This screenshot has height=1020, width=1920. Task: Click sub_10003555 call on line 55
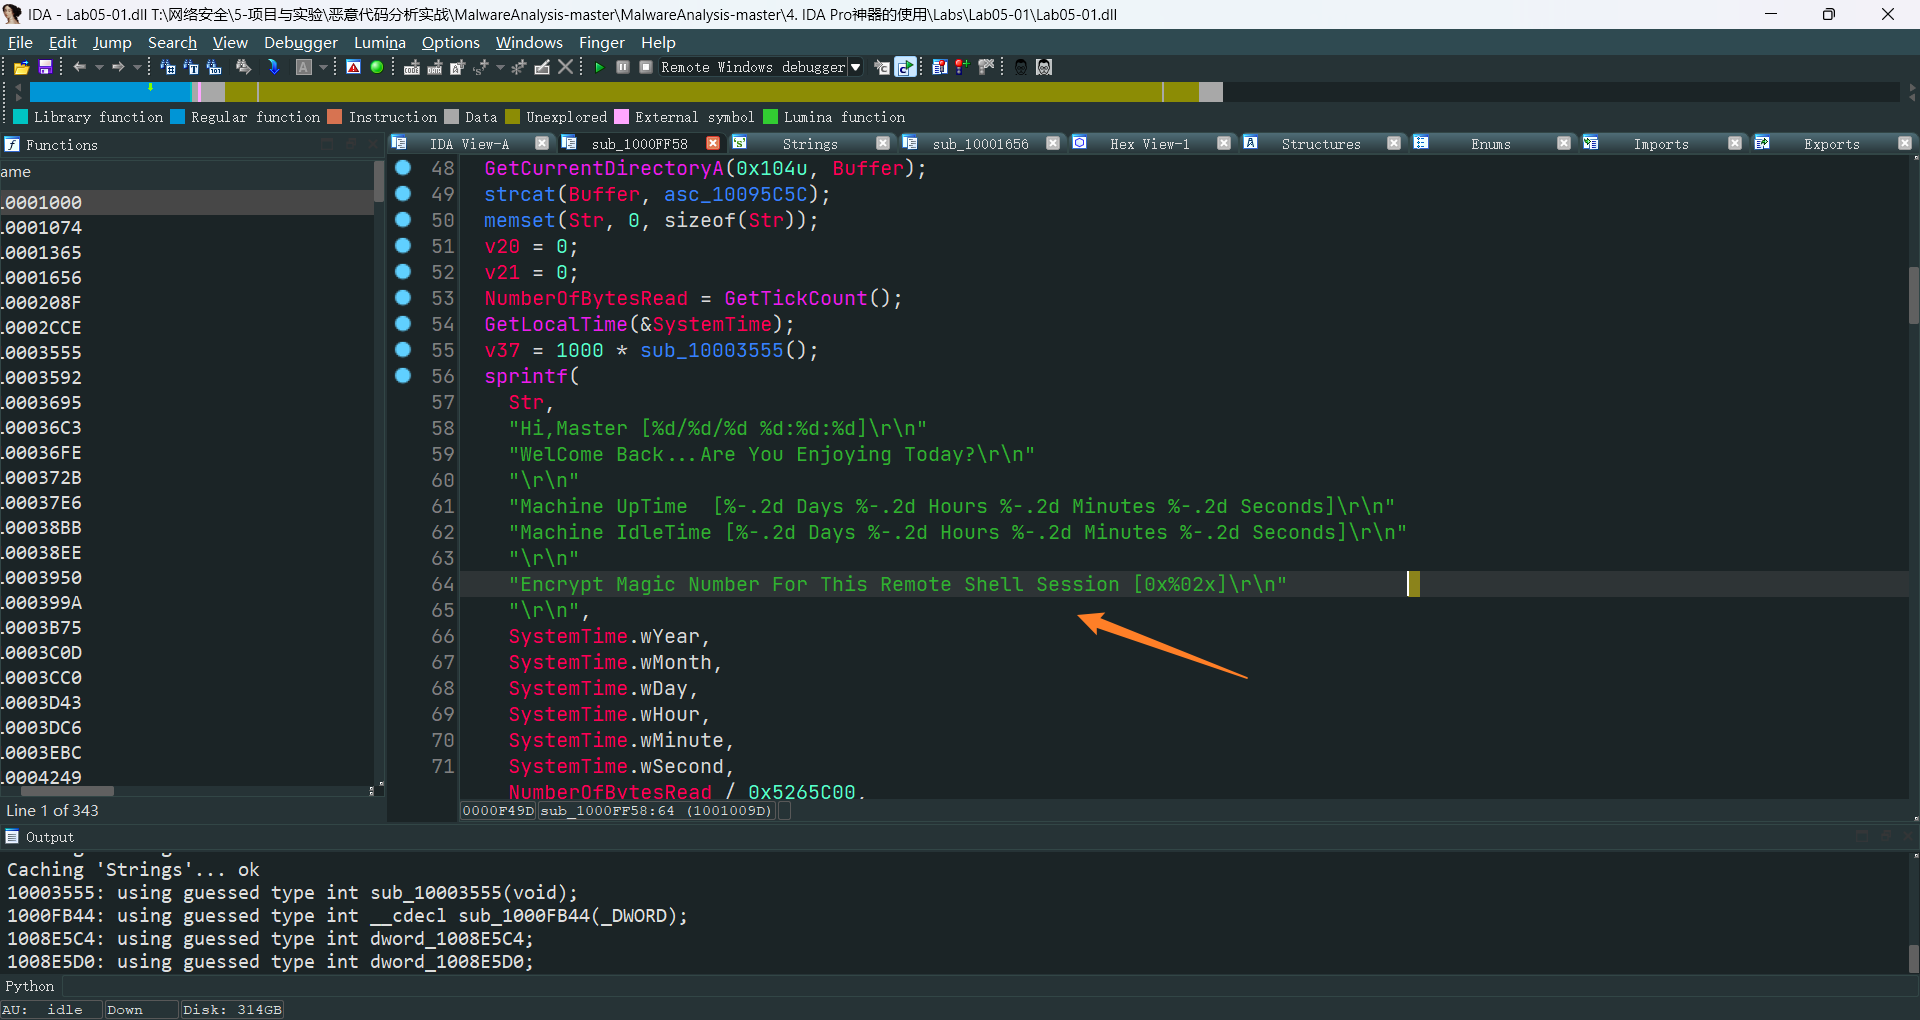(x=712, y=350)
